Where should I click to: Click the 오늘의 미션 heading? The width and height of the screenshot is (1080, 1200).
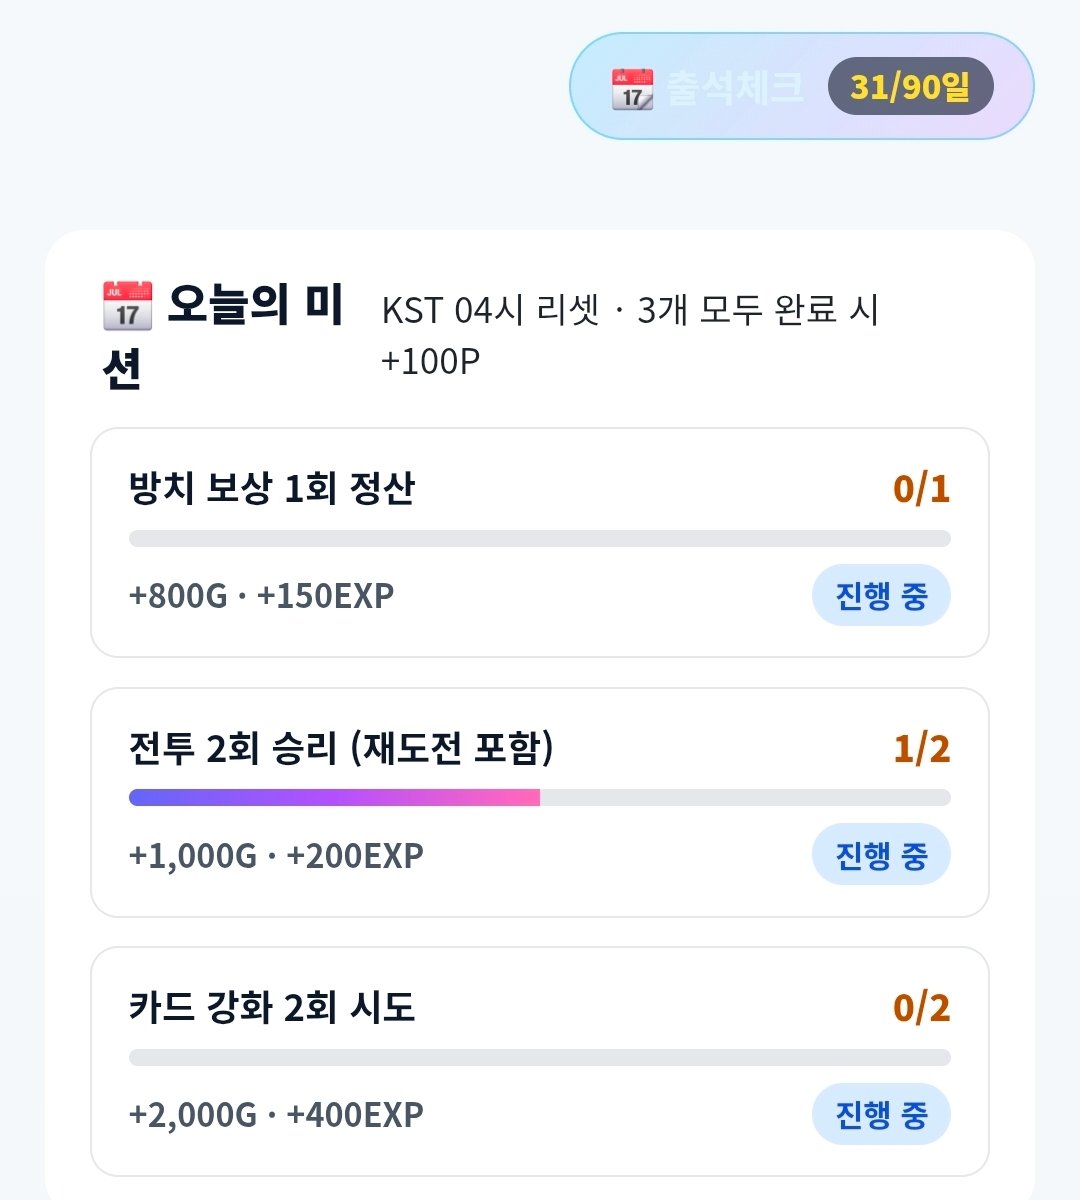[222, 336]
